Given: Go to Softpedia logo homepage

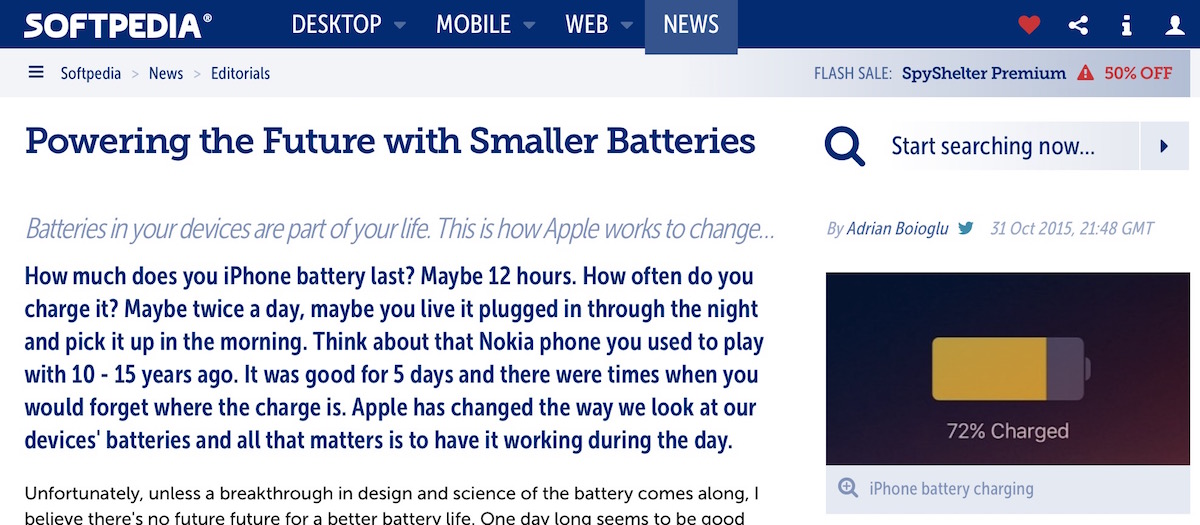Looking at the screenshot, I should pos(118,25).
